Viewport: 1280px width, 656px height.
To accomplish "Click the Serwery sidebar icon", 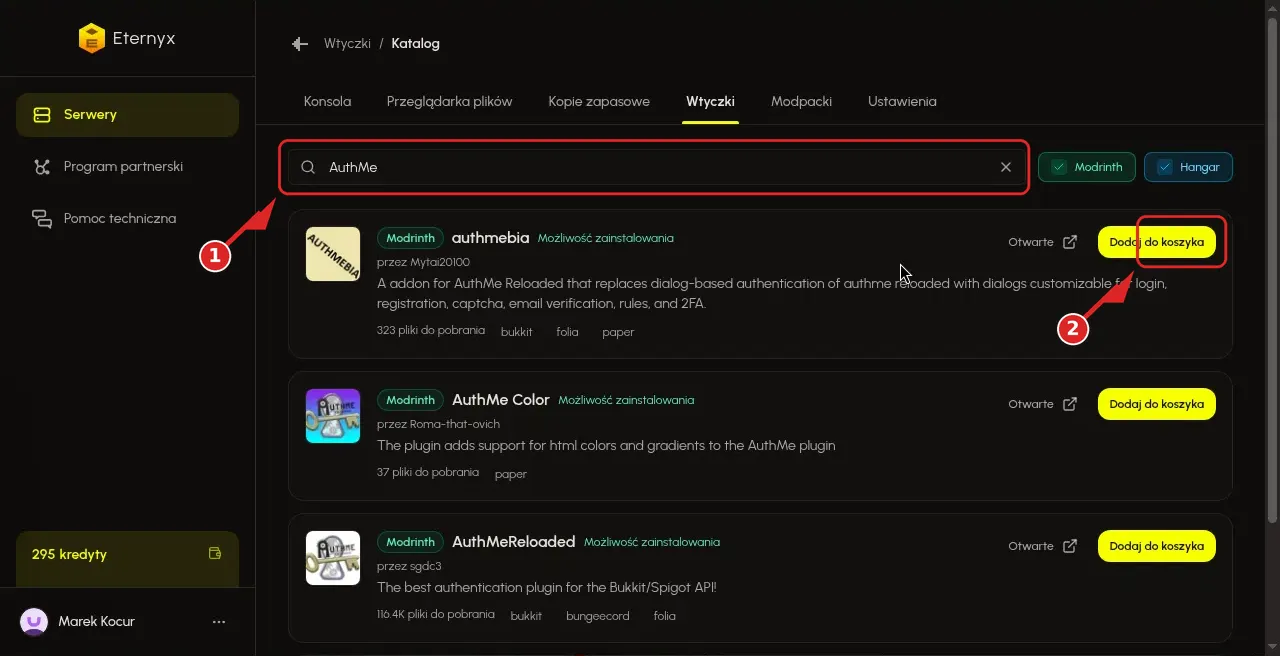I will tap(42, 115).
